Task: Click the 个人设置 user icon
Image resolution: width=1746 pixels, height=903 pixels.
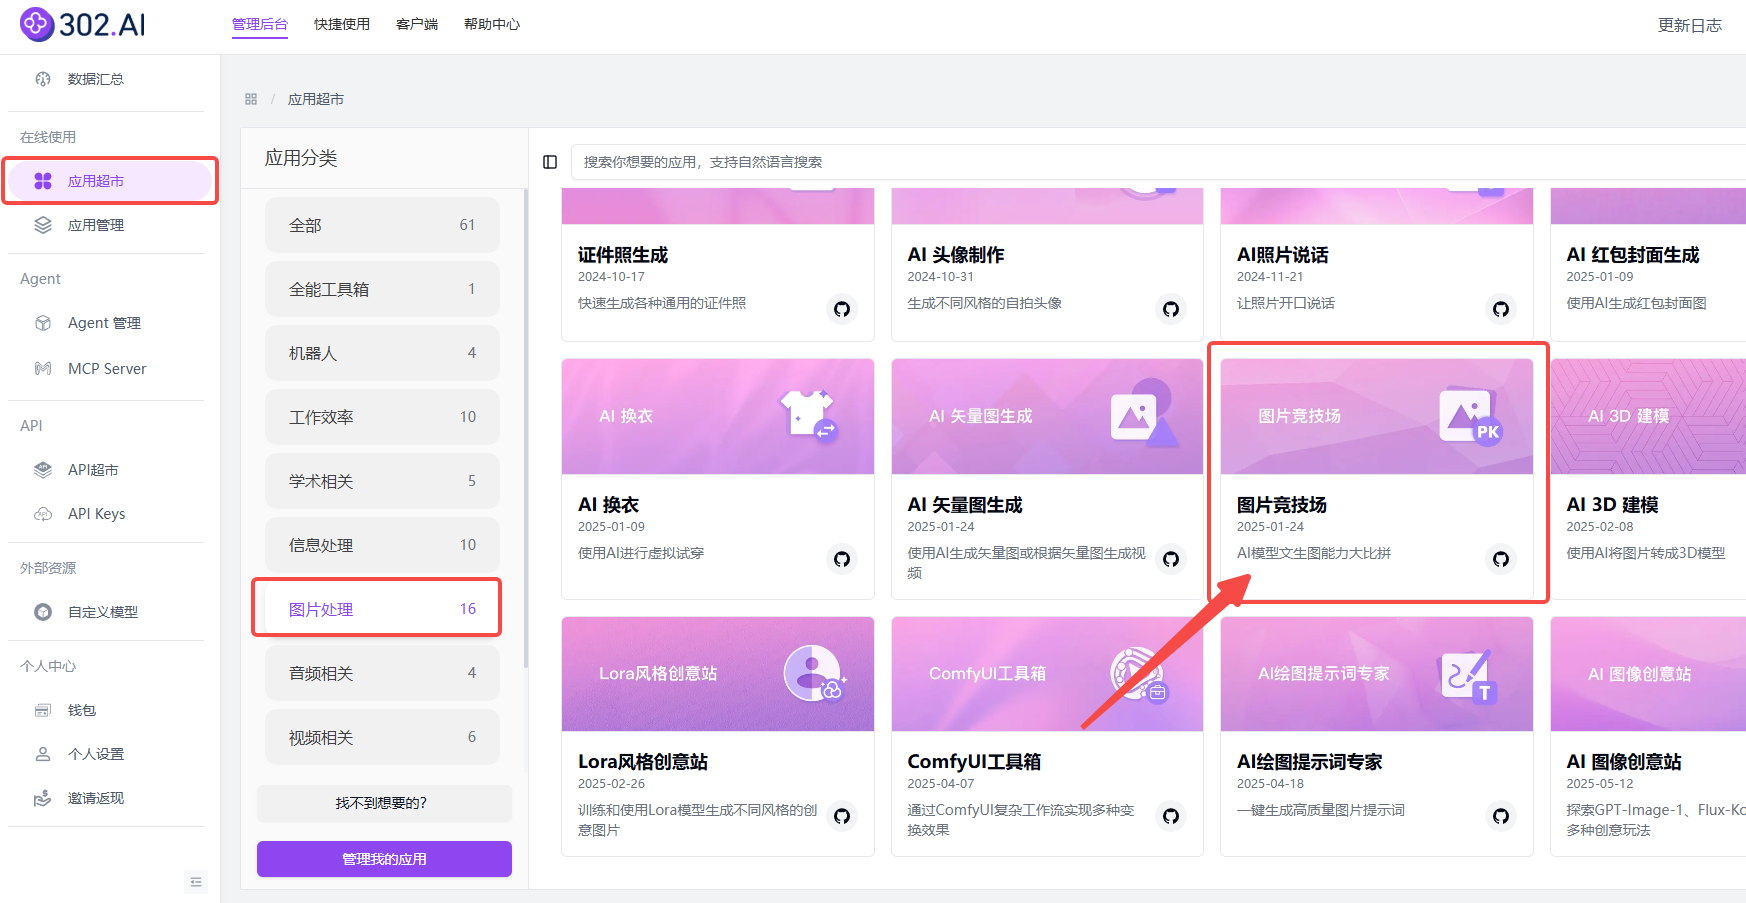Action: point(43,754)
